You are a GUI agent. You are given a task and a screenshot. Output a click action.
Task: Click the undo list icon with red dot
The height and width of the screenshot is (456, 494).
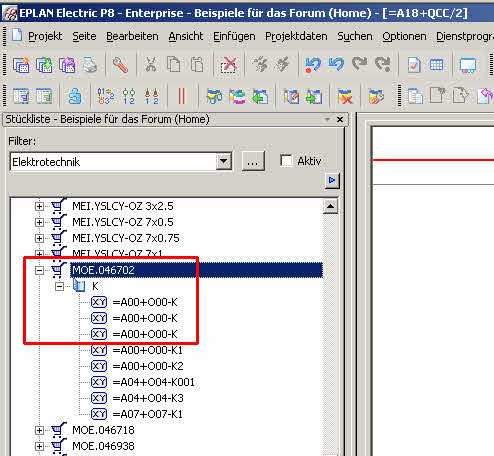tap(313, 65)
